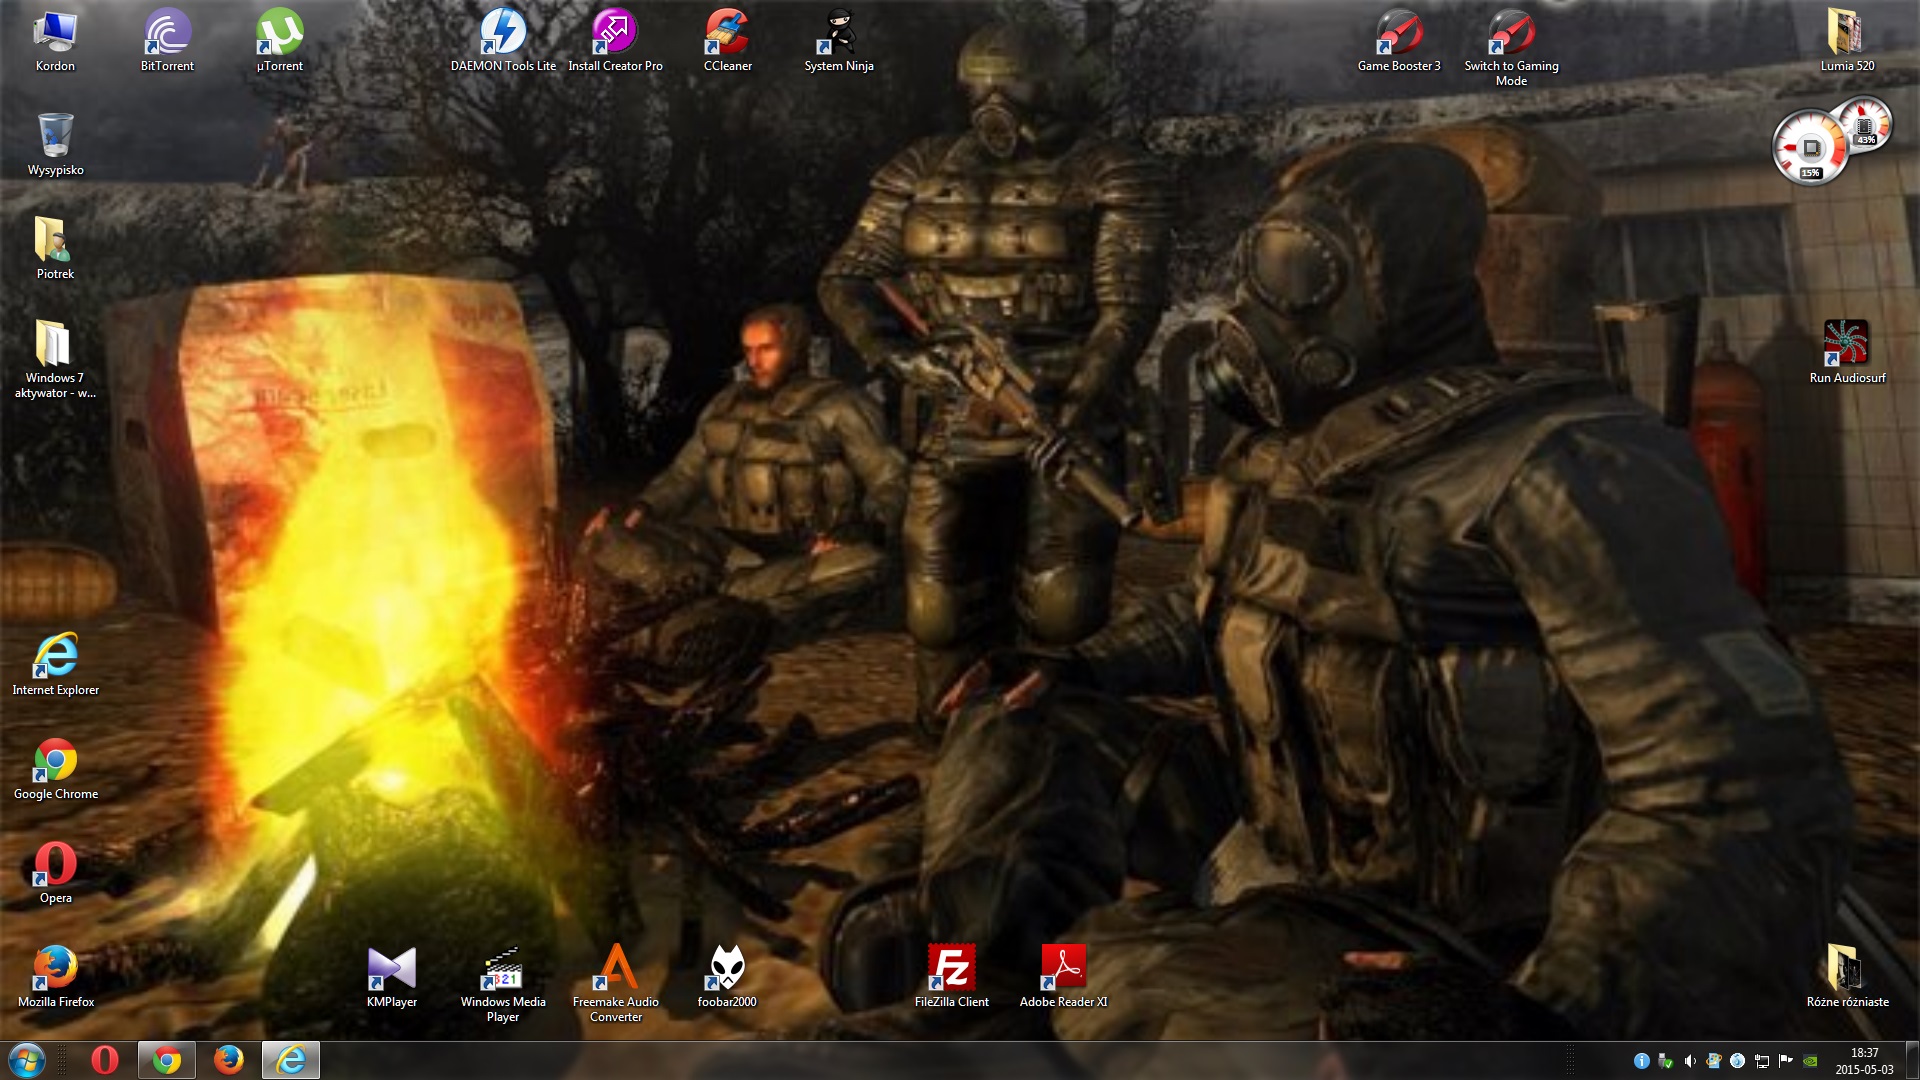
Task: Open the Windows 7 aktywator folder
Action: tap(55, 359)
